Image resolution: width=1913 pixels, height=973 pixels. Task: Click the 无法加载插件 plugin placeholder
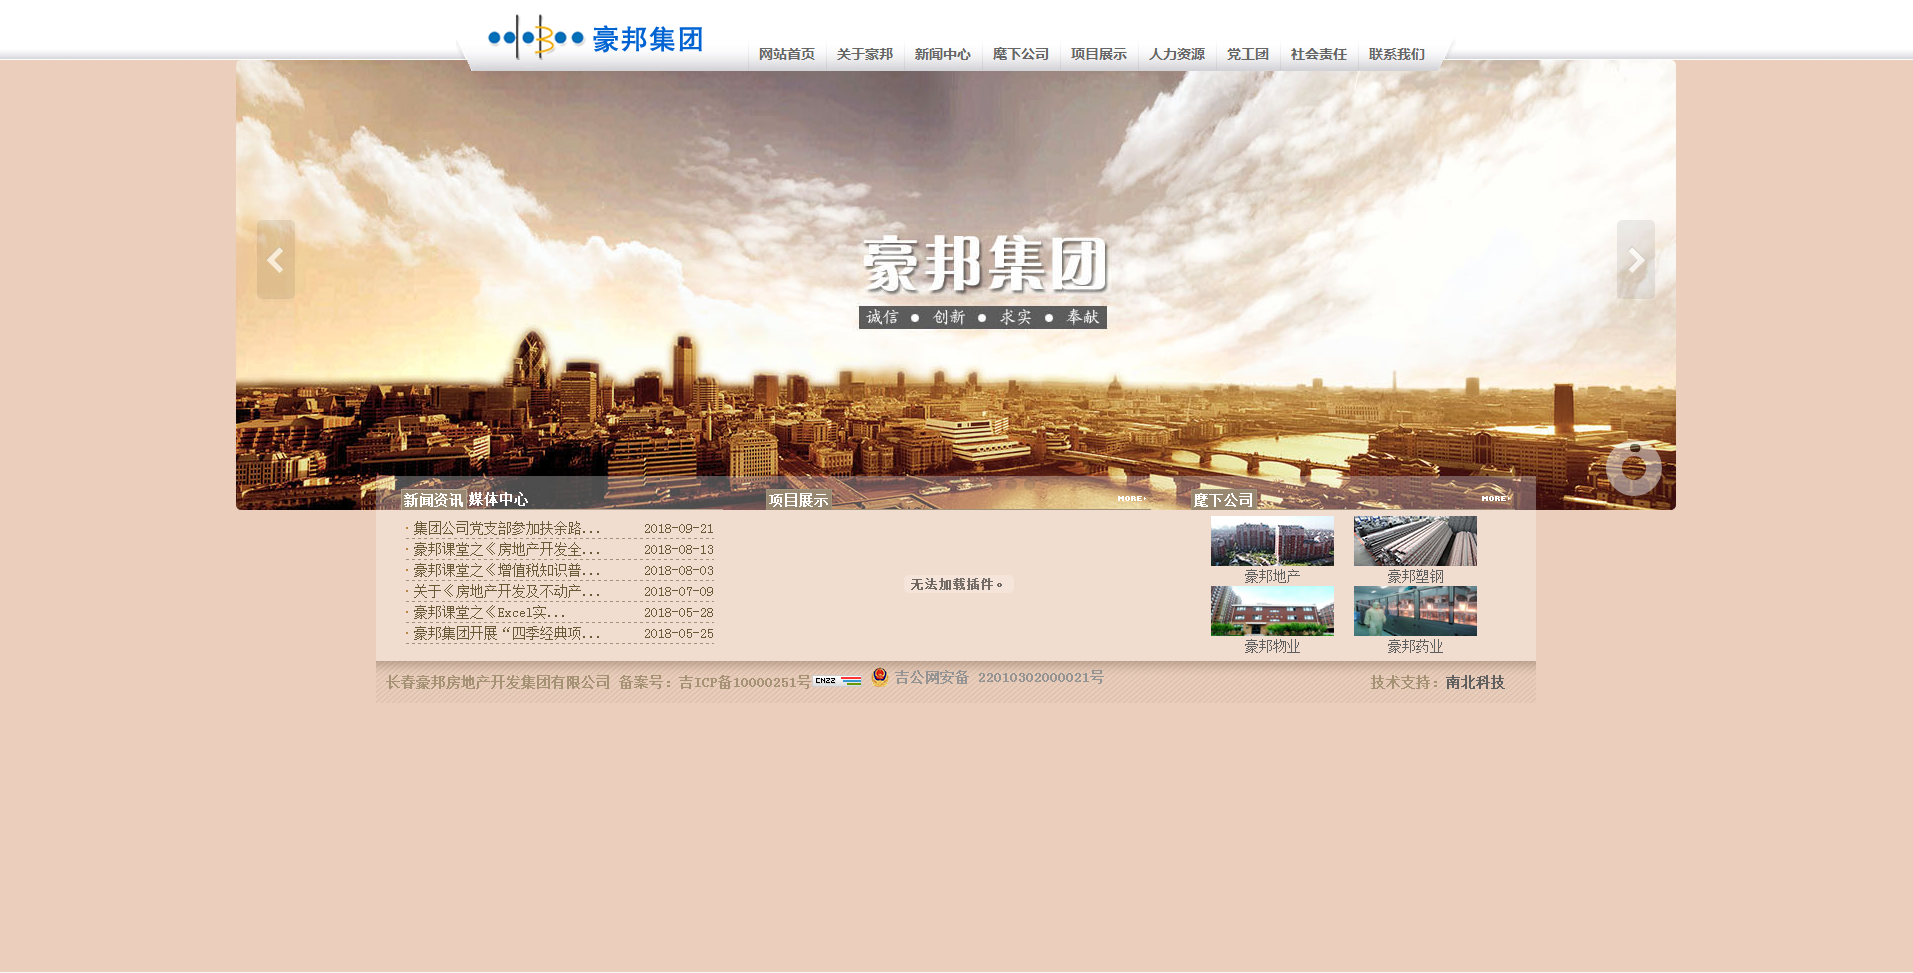point(958,584)
